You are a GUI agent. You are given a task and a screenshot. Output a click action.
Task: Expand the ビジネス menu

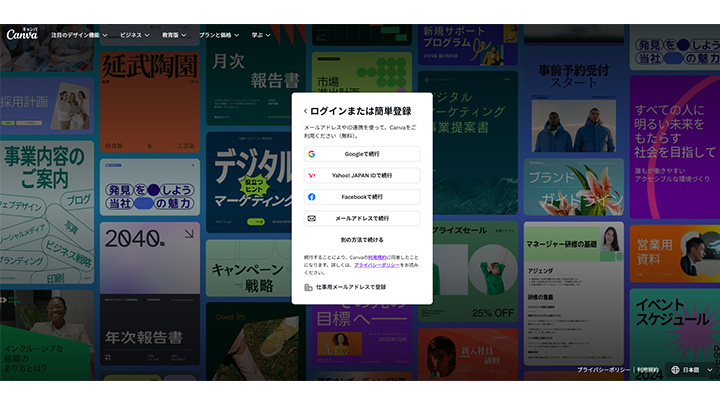tap(135, 35)
